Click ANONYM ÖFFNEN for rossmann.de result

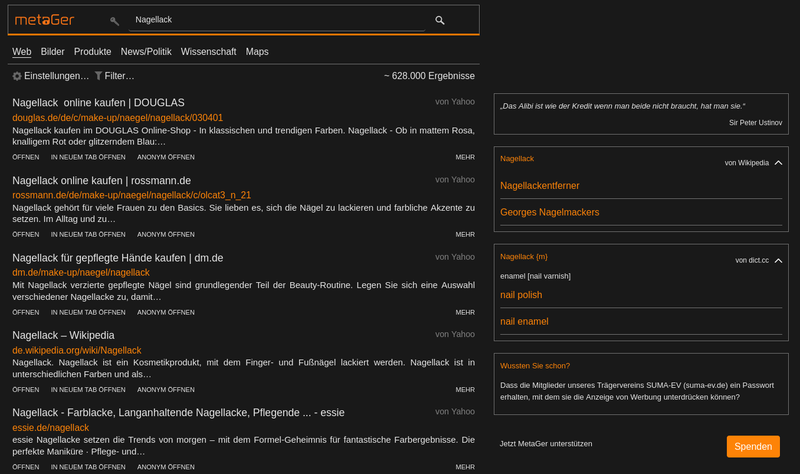point(166,235)
